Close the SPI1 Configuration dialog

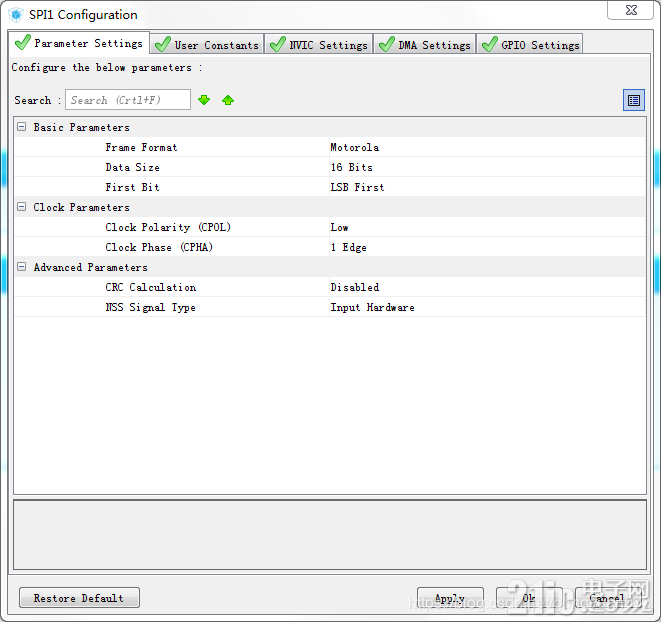point(630,10)
